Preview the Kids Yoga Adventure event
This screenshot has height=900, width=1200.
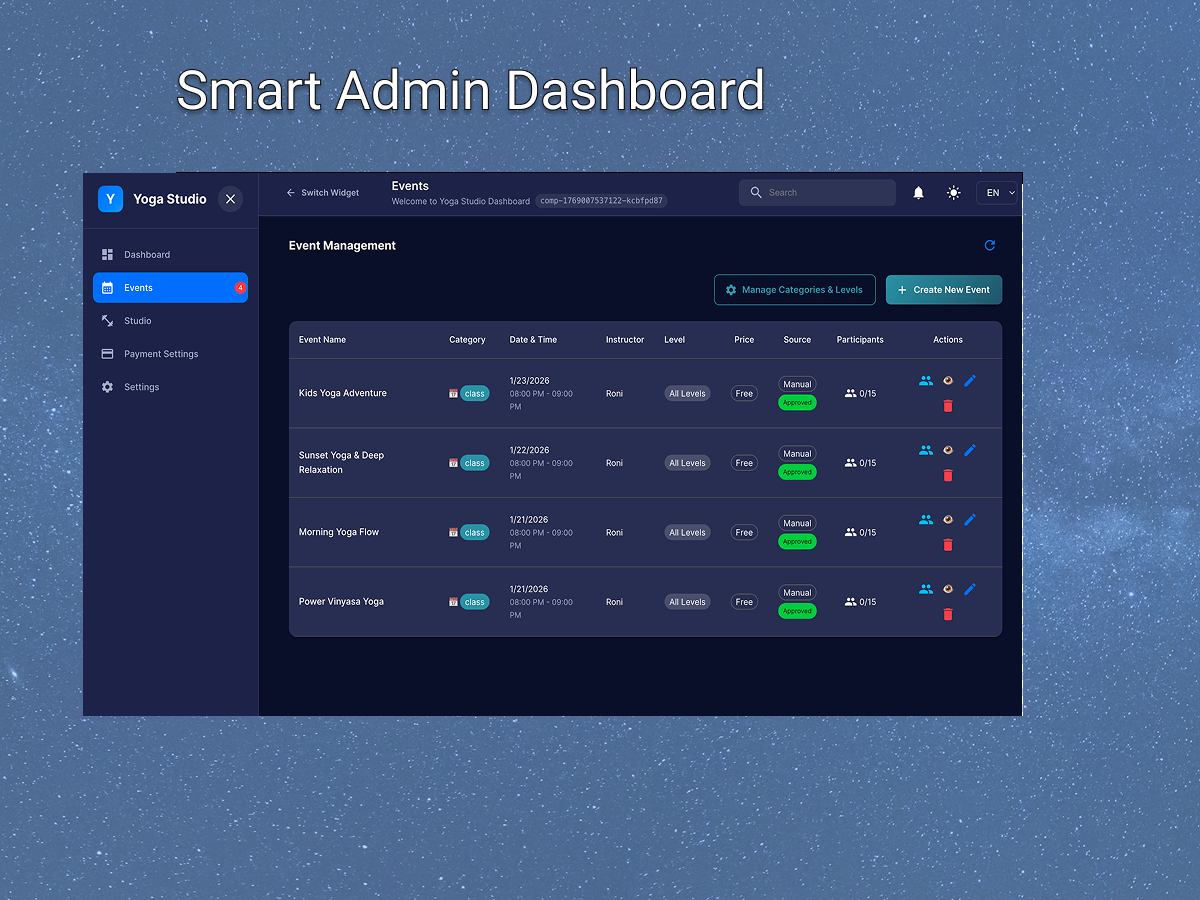point(948,381)
